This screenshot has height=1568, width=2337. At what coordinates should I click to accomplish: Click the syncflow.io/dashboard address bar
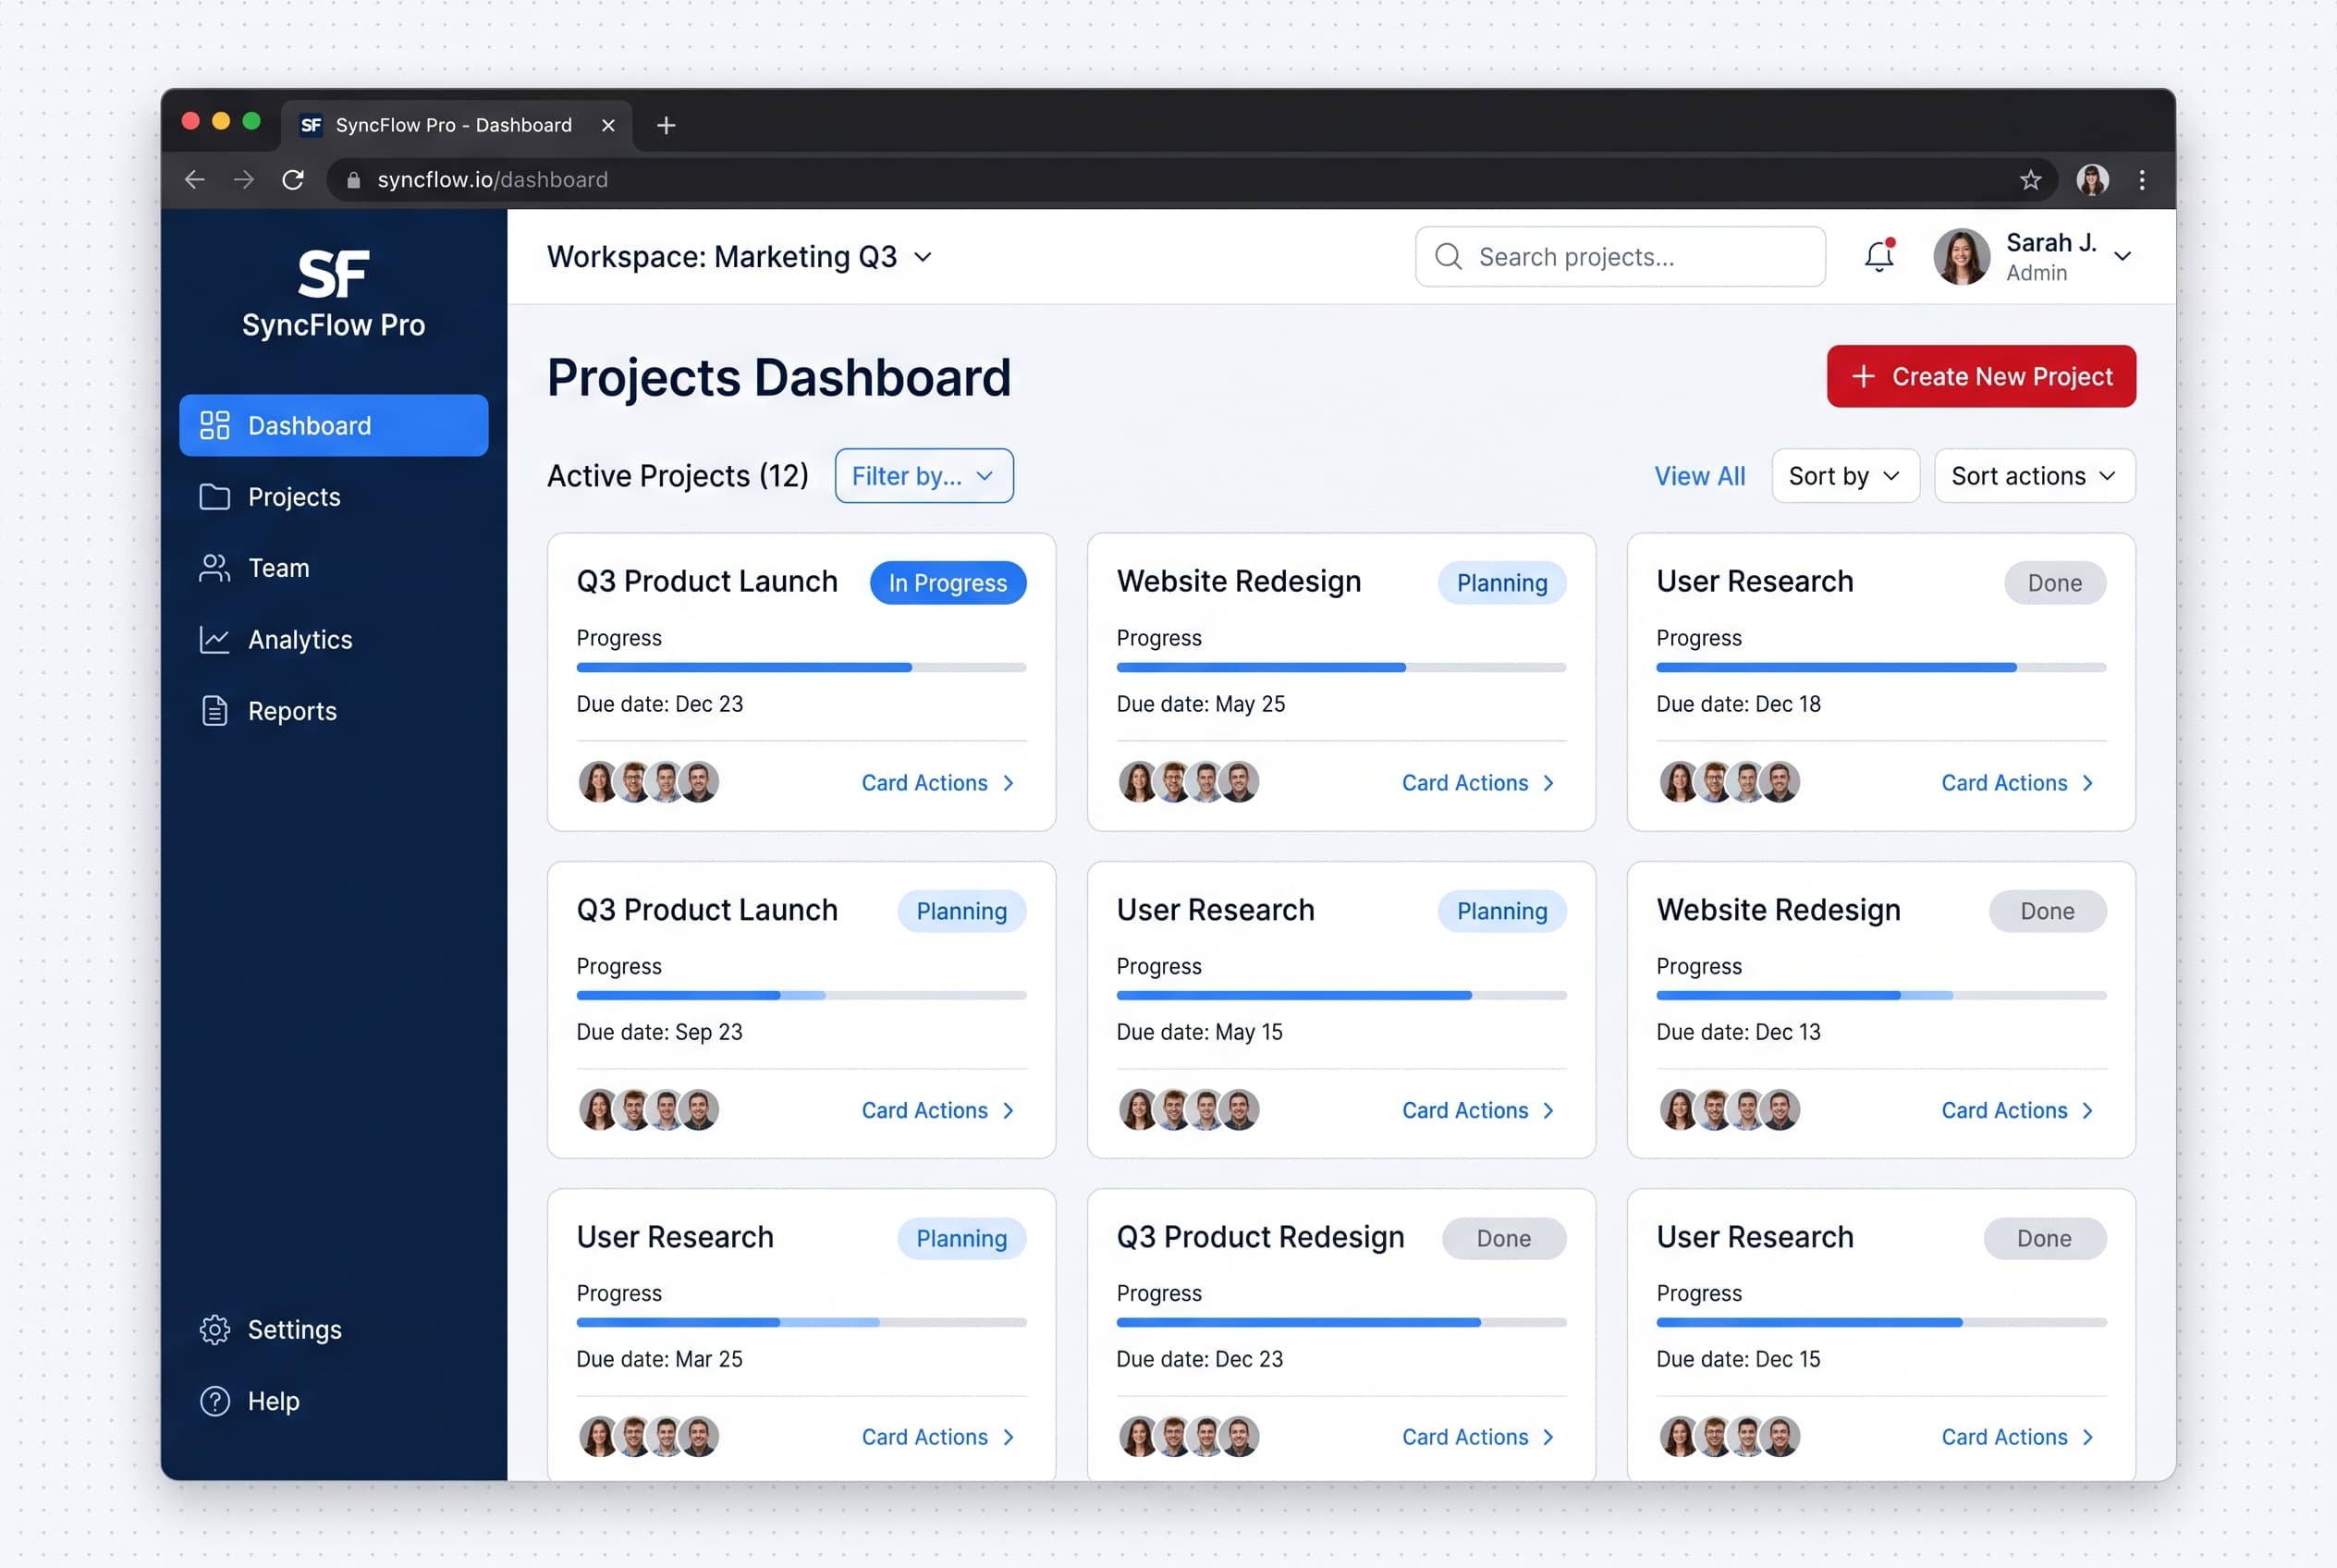tap(1190, 180)
